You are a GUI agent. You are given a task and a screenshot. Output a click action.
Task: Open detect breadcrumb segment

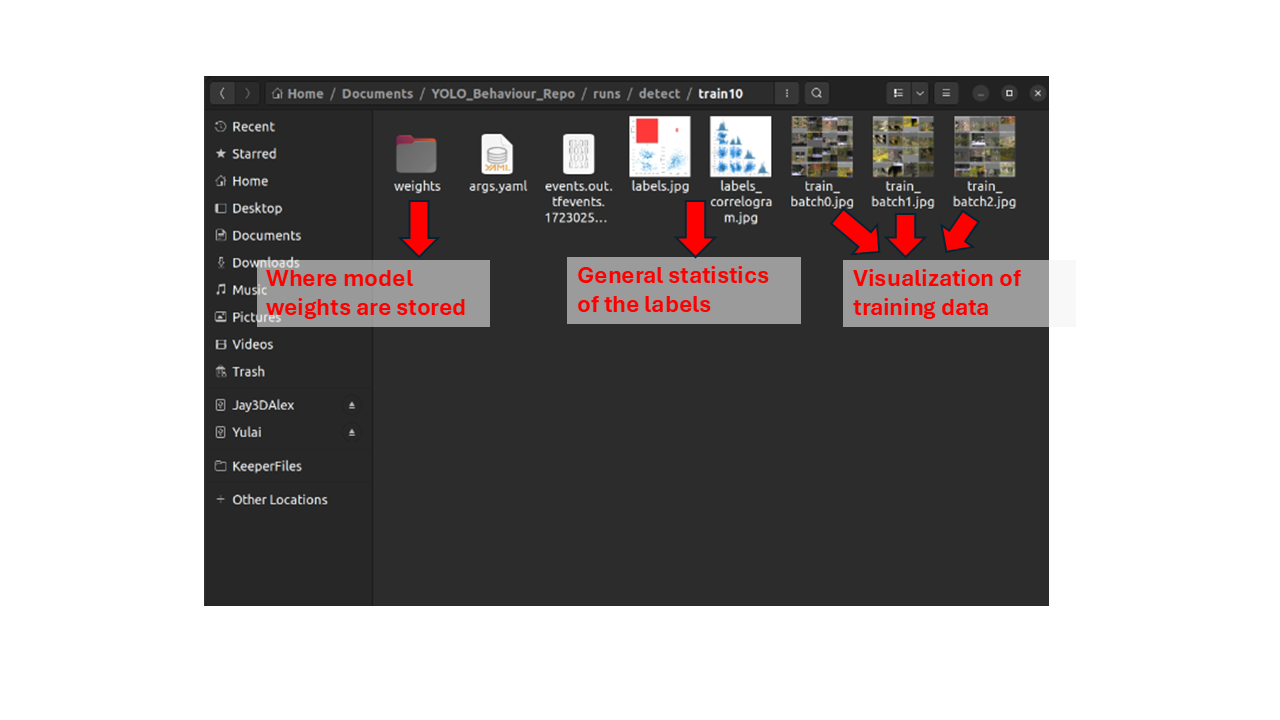[x=659, y=94]
